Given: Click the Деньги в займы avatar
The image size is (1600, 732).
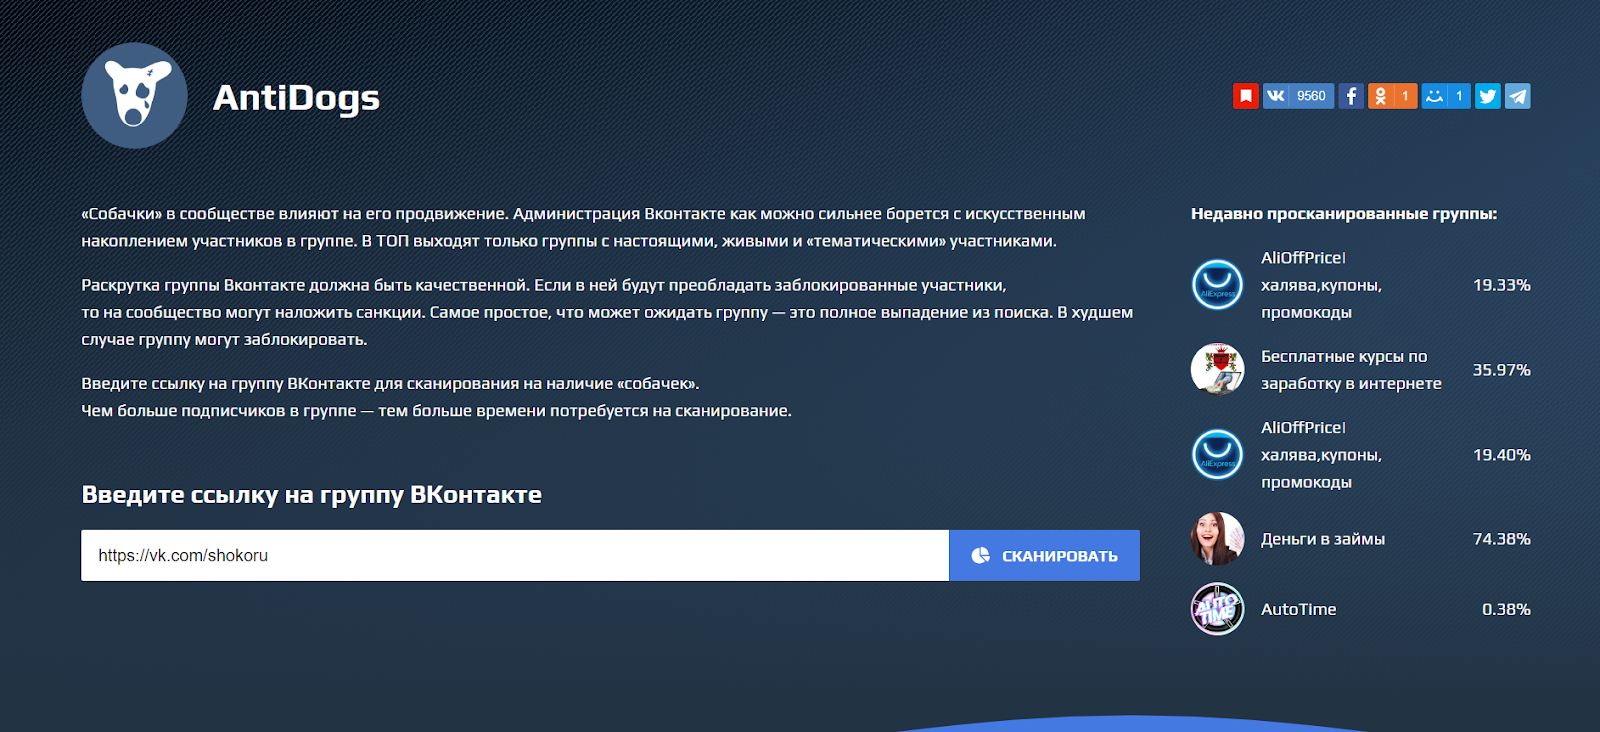Looking at the screenshot, I should pyautogui.click(x=1217, y=539).
